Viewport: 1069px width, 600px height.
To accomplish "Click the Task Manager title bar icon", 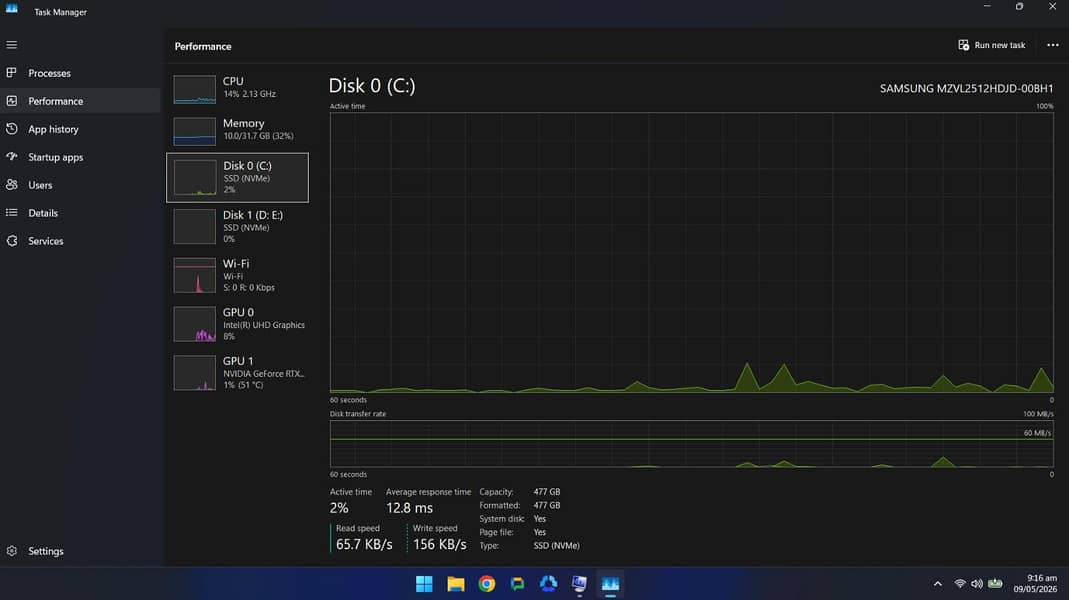I will (12, 9).
